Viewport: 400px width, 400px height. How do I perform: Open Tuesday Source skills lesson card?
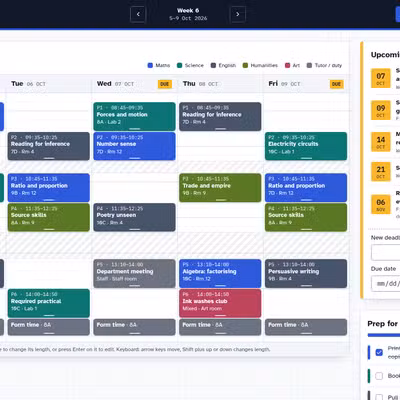click(49, 217)
